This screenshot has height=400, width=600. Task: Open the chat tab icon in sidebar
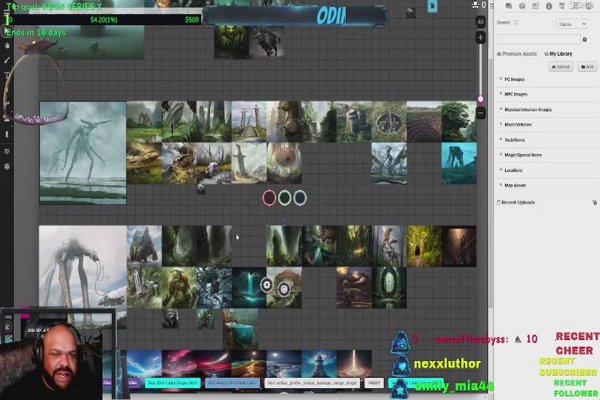(509, 6)
